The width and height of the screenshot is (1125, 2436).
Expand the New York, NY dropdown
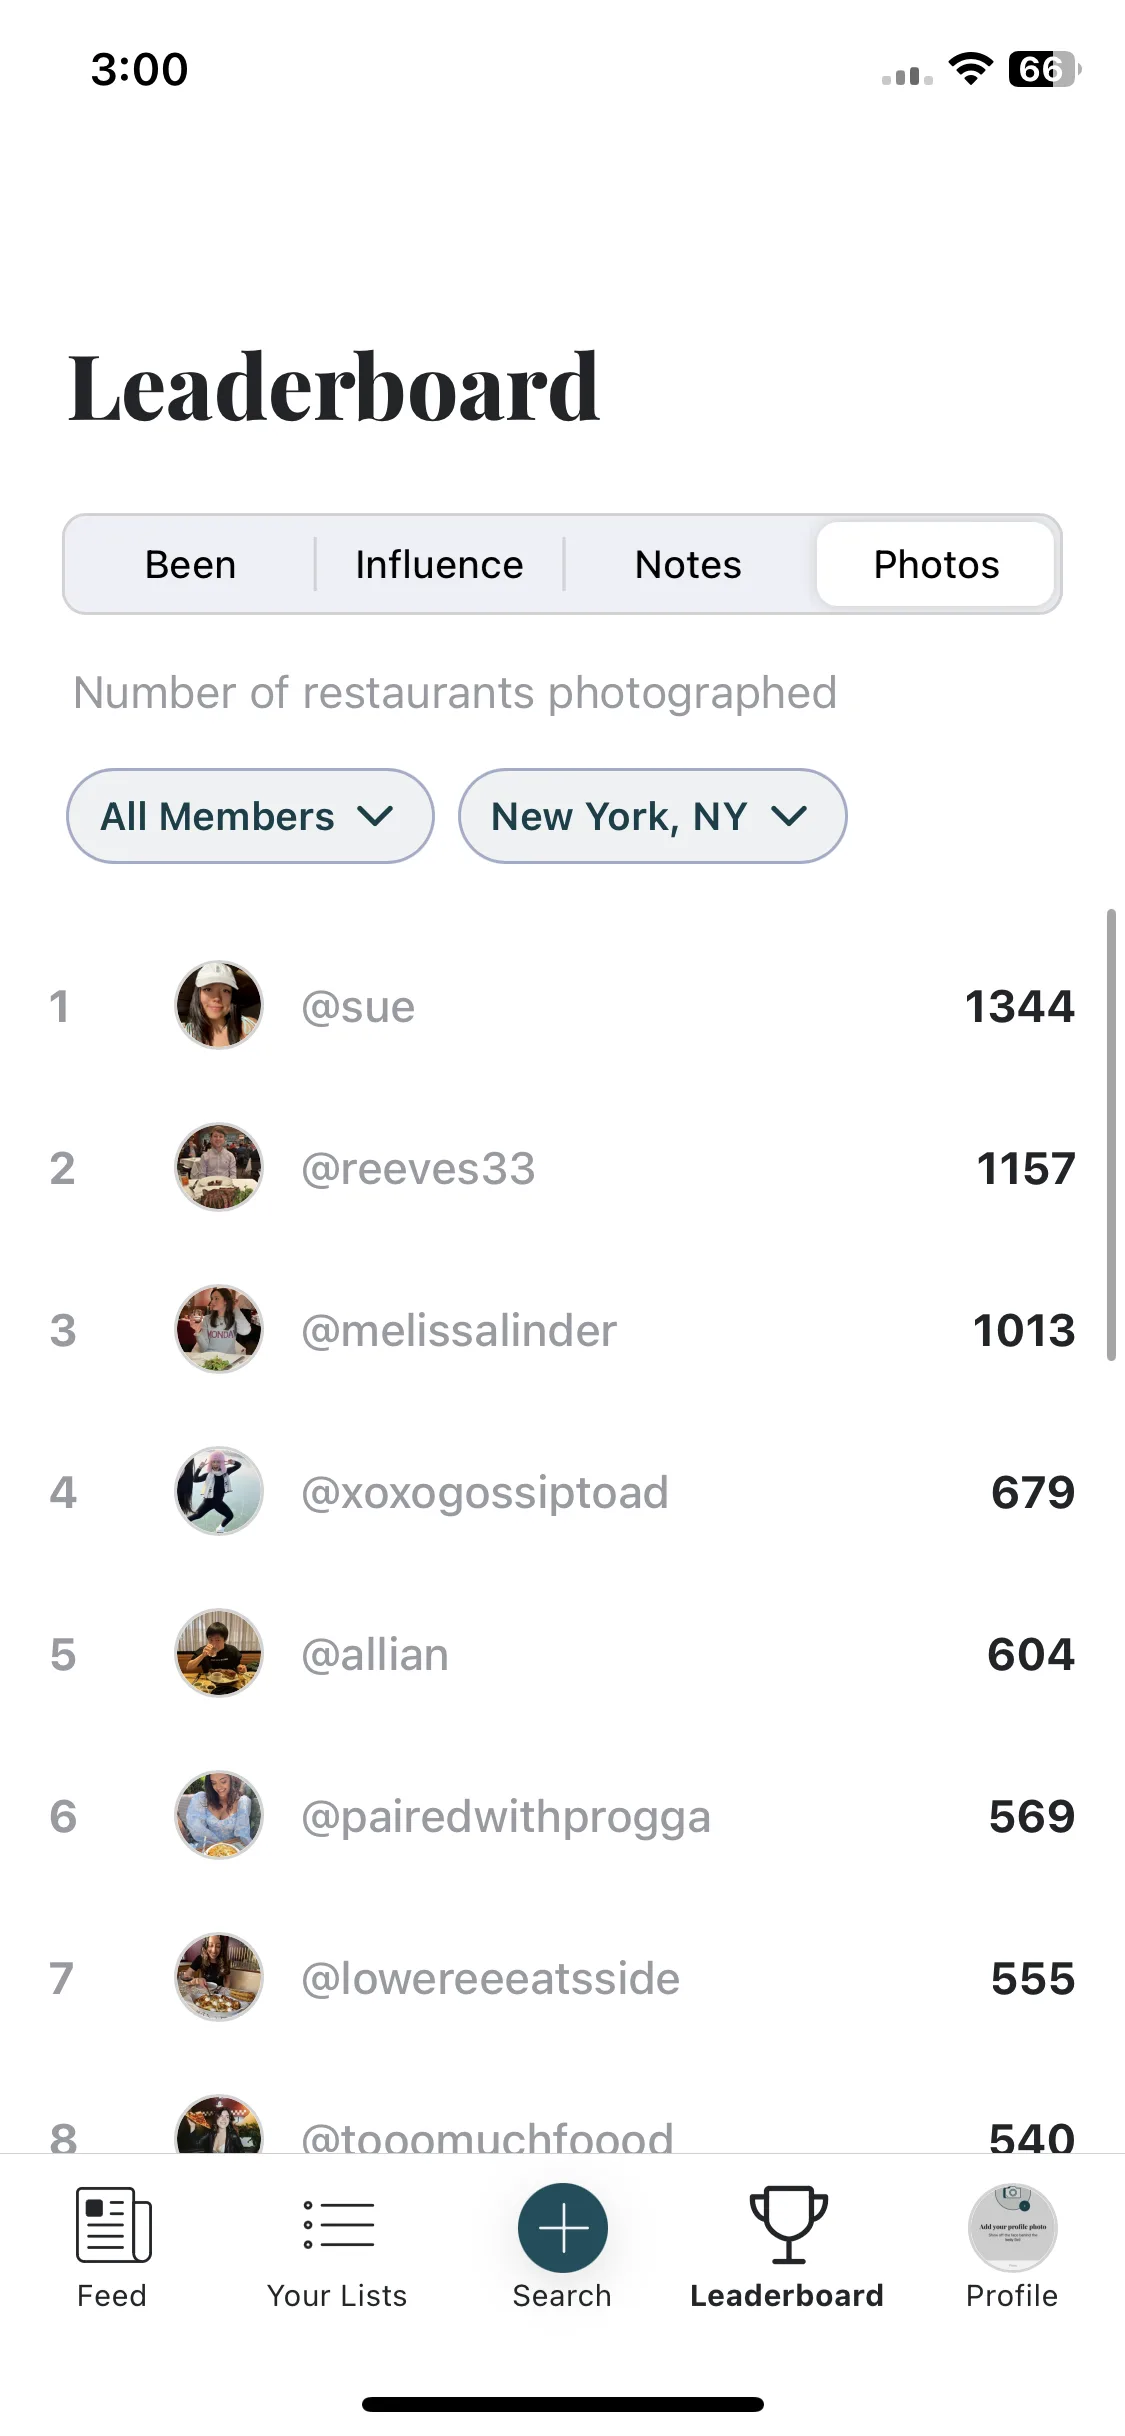(x=652, y=816)
